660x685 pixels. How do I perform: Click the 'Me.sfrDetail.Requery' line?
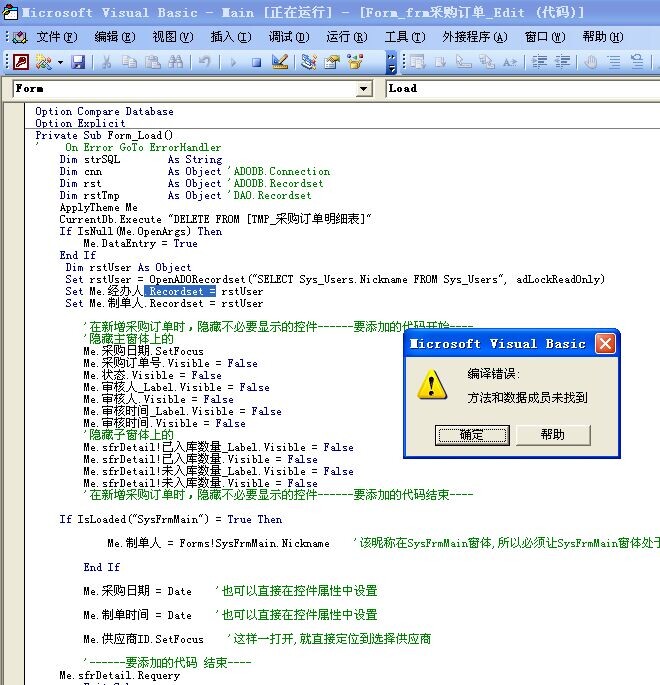(x=120, y=675)
